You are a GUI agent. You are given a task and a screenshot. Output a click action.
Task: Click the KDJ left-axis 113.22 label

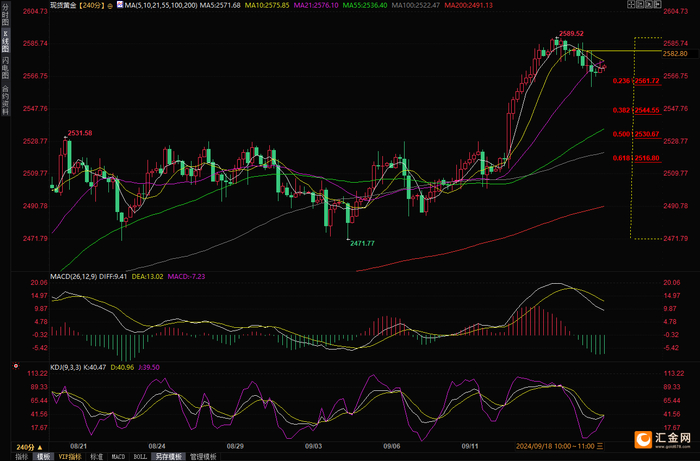(38, 374)
